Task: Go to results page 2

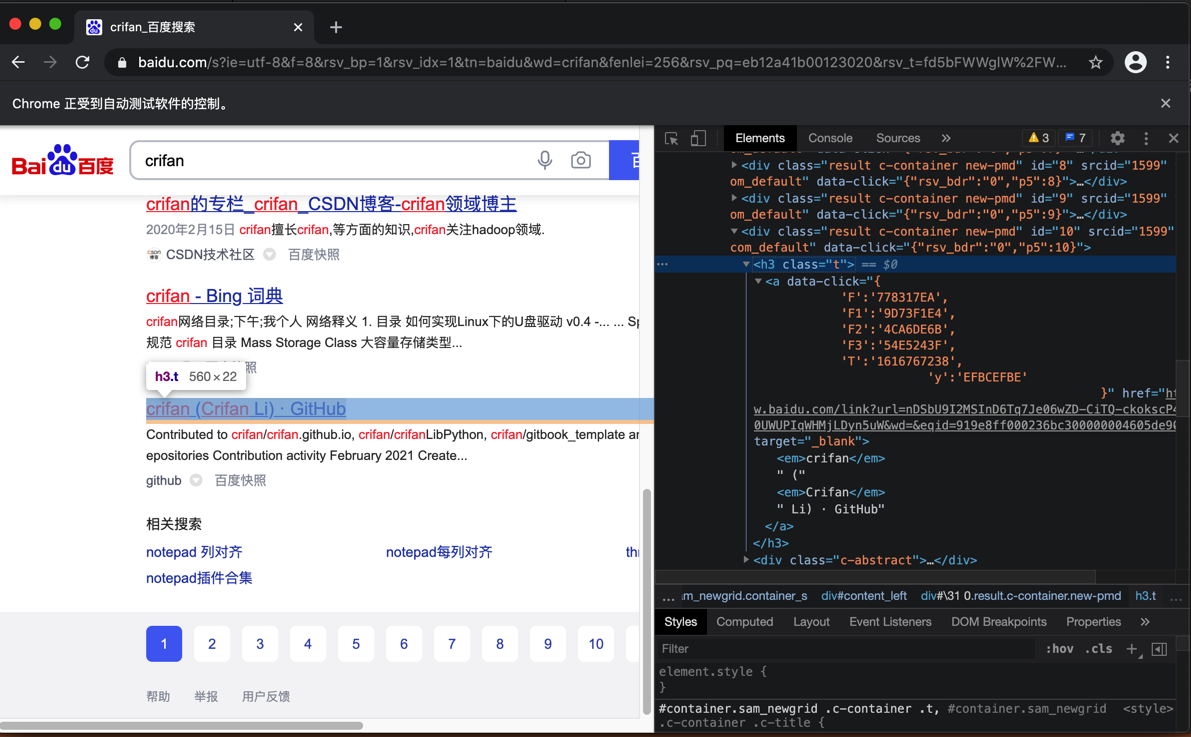Action: click(212, 644)
